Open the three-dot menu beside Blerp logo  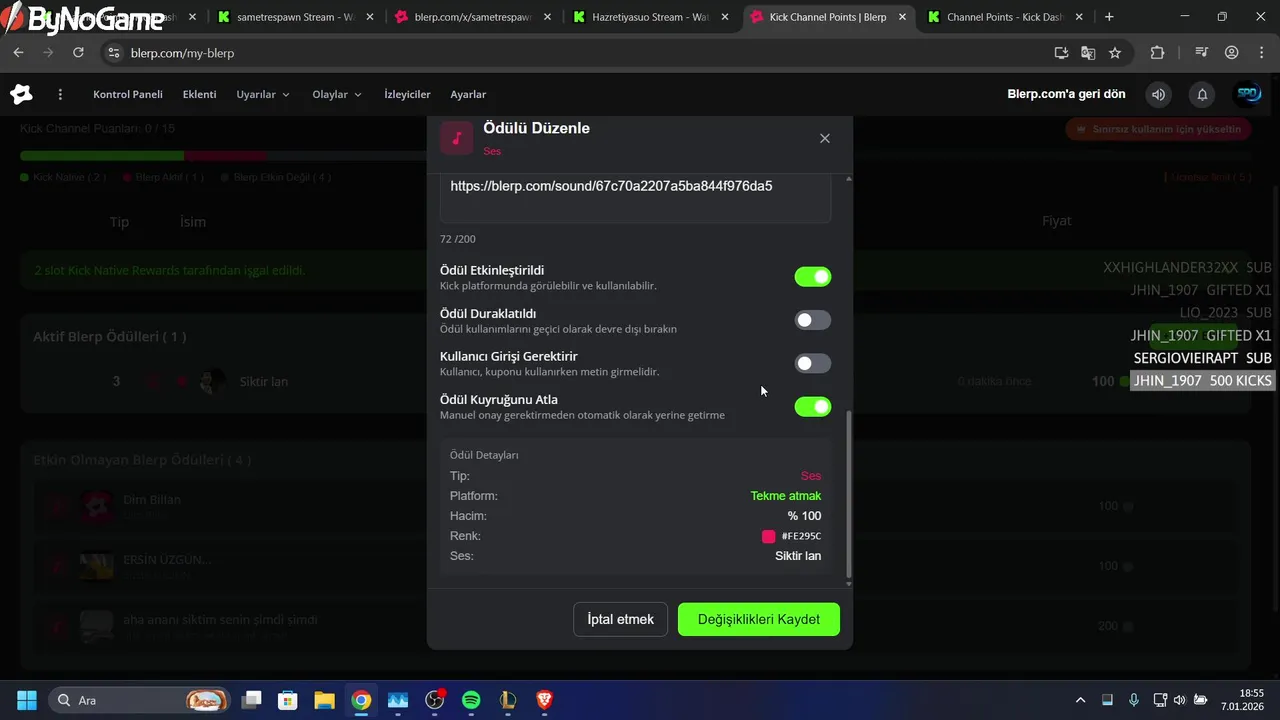point(60,94)
